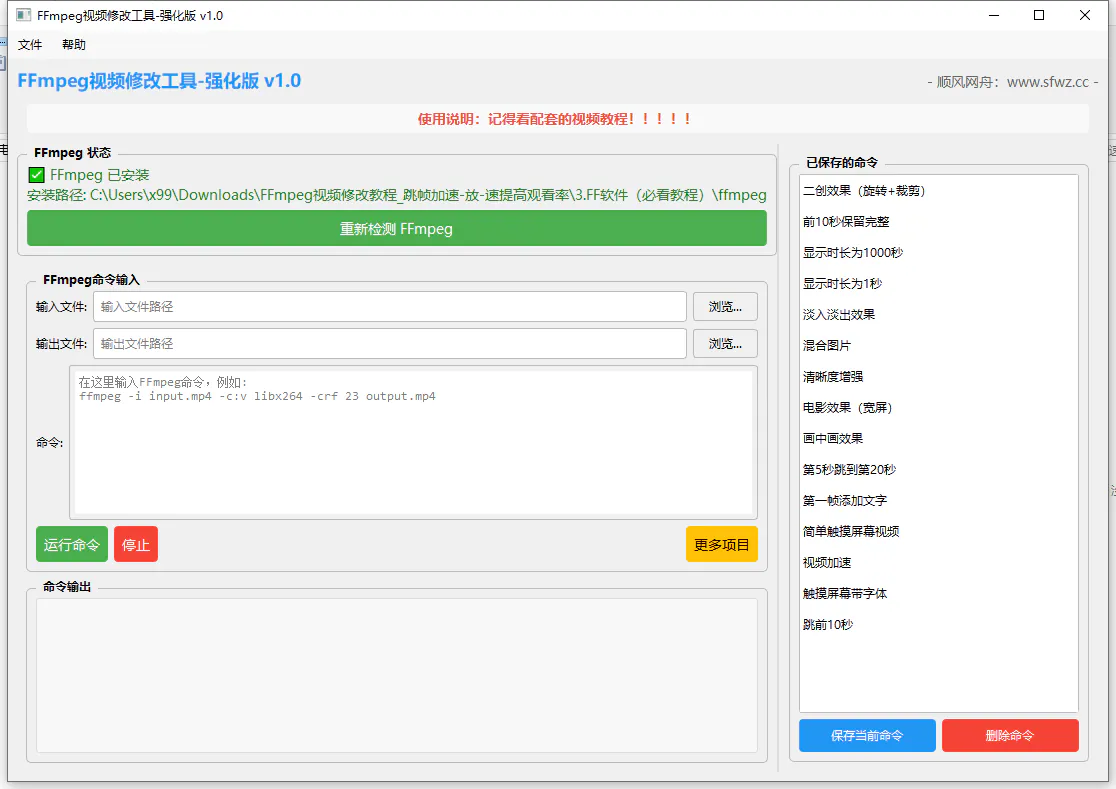Save current command via 保存当前命令
Viewport: 1116px width, 789px height.
[866, 735]
